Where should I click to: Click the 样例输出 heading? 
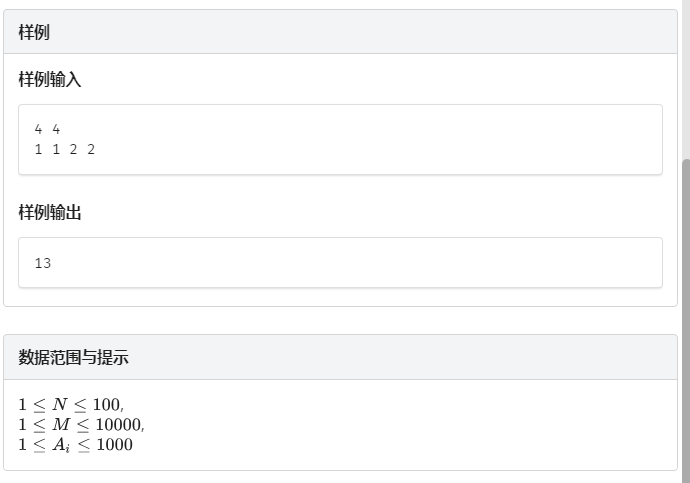point(50,212)
